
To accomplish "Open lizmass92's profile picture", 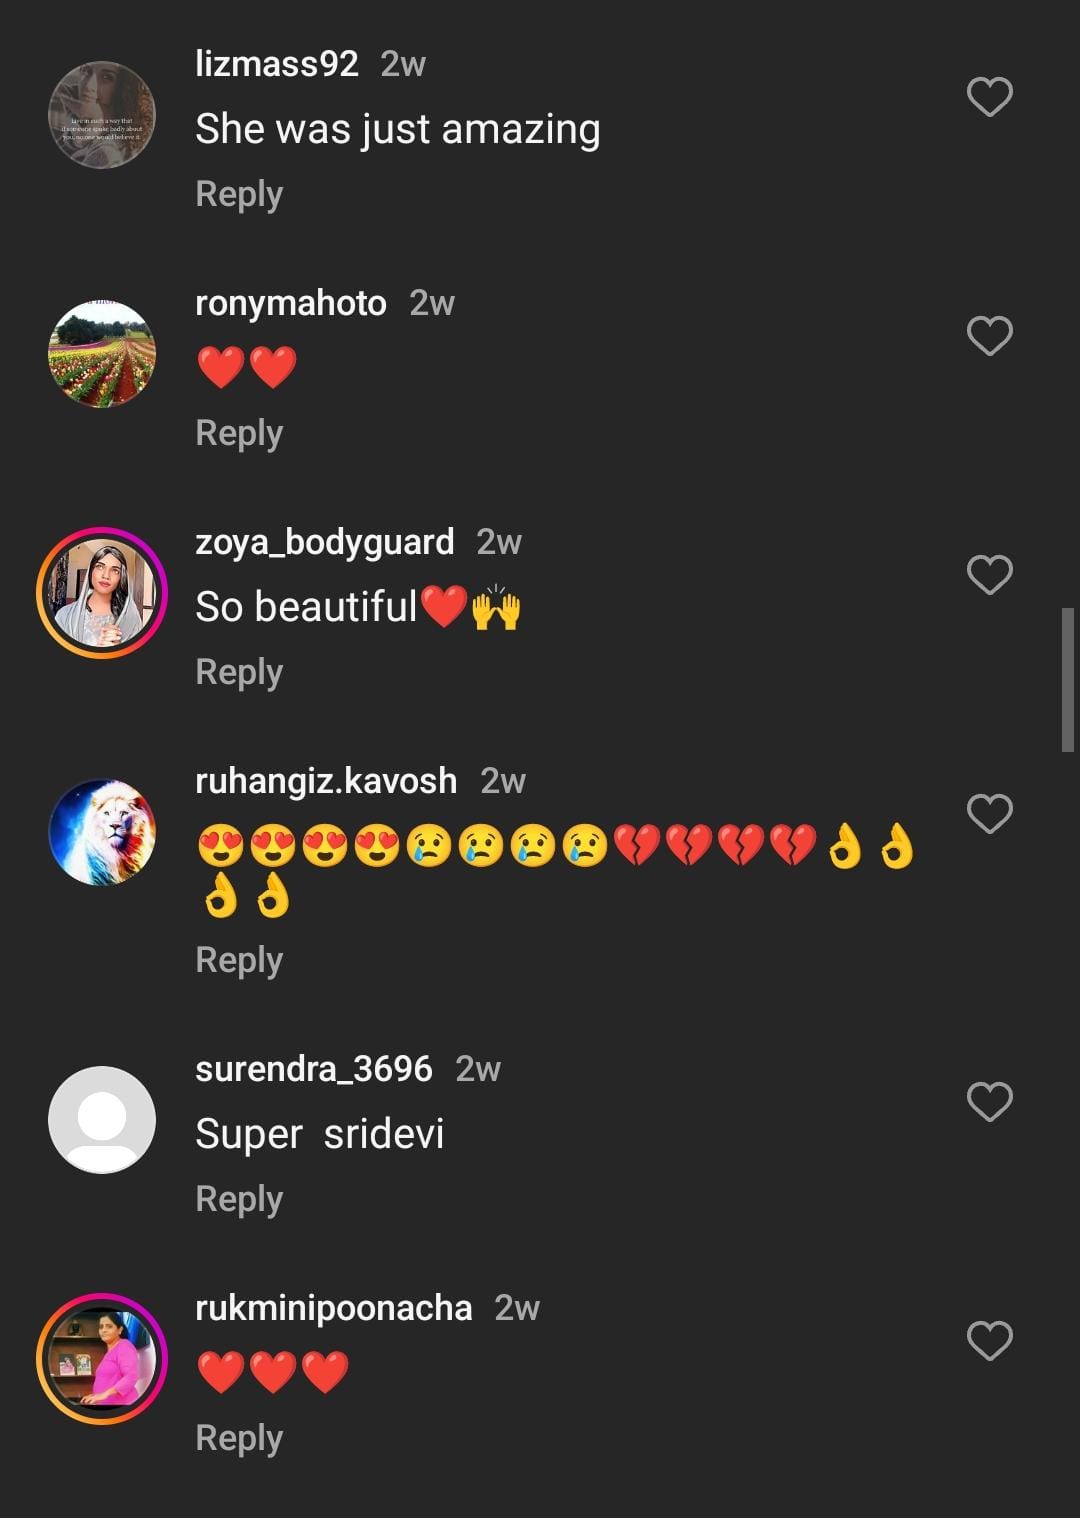I will 102,115.
